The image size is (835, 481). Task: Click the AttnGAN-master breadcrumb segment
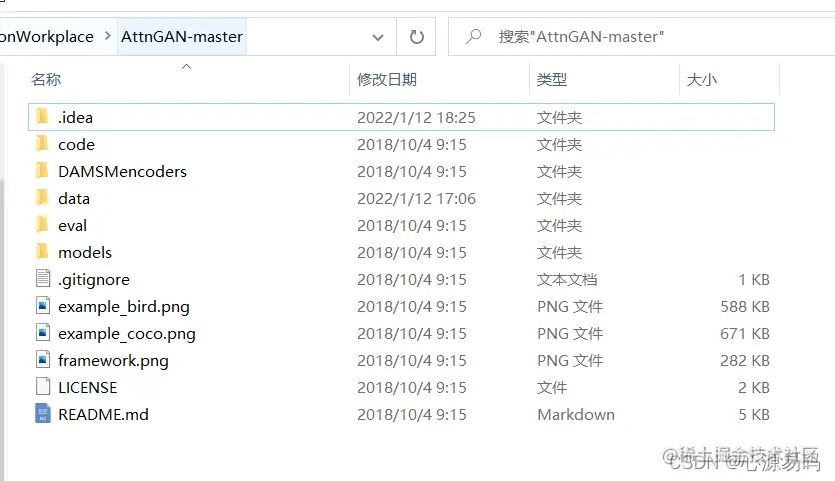point(182,36)
